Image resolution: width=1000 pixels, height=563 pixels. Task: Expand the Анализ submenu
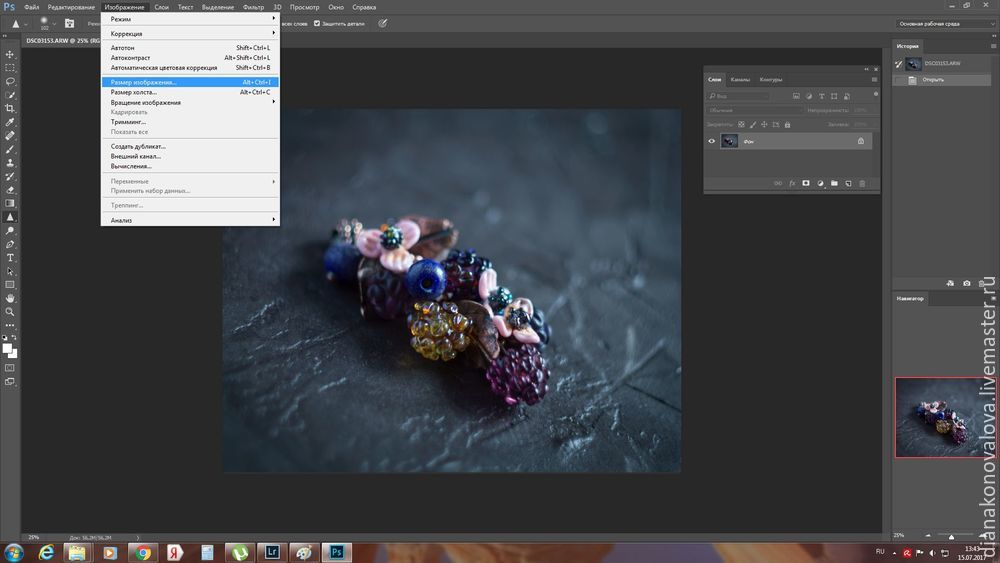[x=190, y=220]
